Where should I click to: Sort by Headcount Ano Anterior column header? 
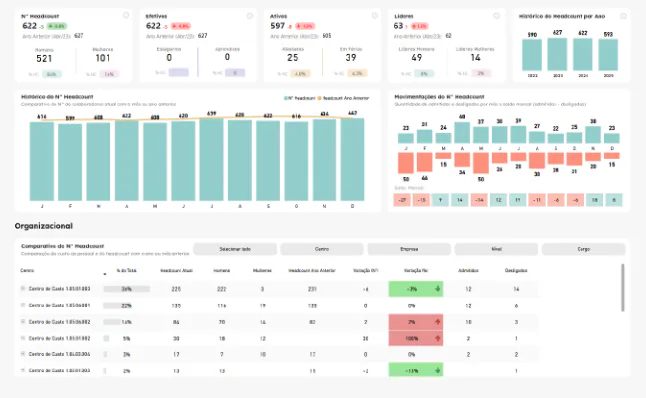point(312,271)
